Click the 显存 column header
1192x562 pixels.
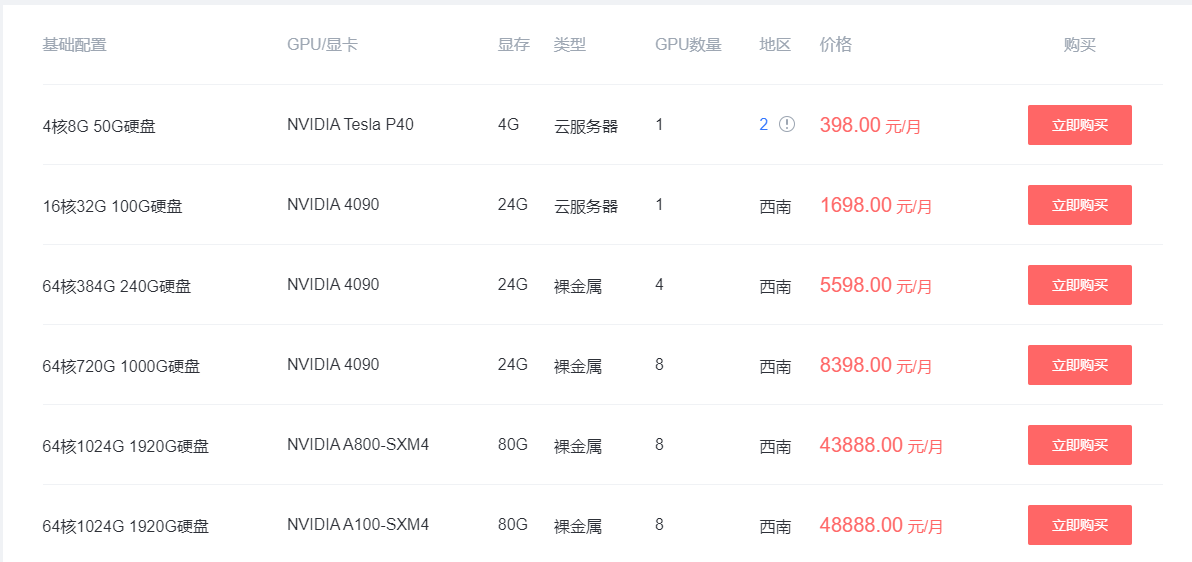pos(514,45)
